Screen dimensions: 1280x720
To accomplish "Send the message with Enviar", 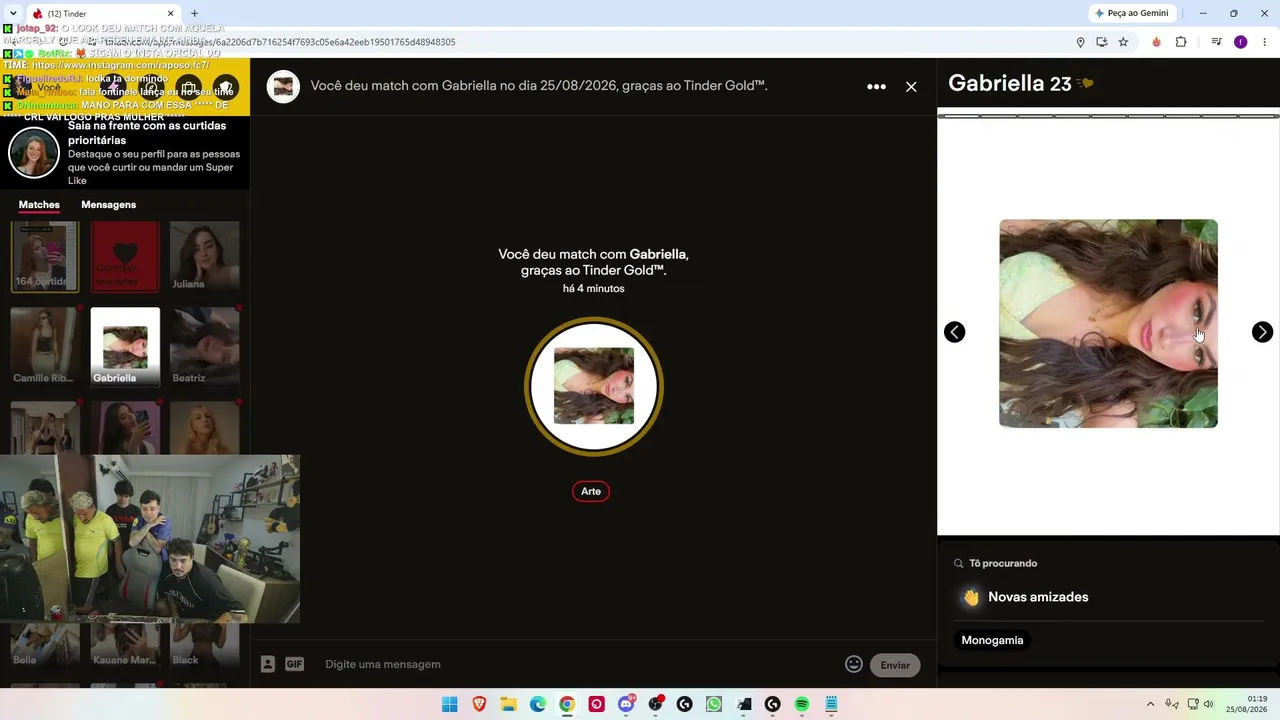I will pyautogui.click(x=895, y=665).
